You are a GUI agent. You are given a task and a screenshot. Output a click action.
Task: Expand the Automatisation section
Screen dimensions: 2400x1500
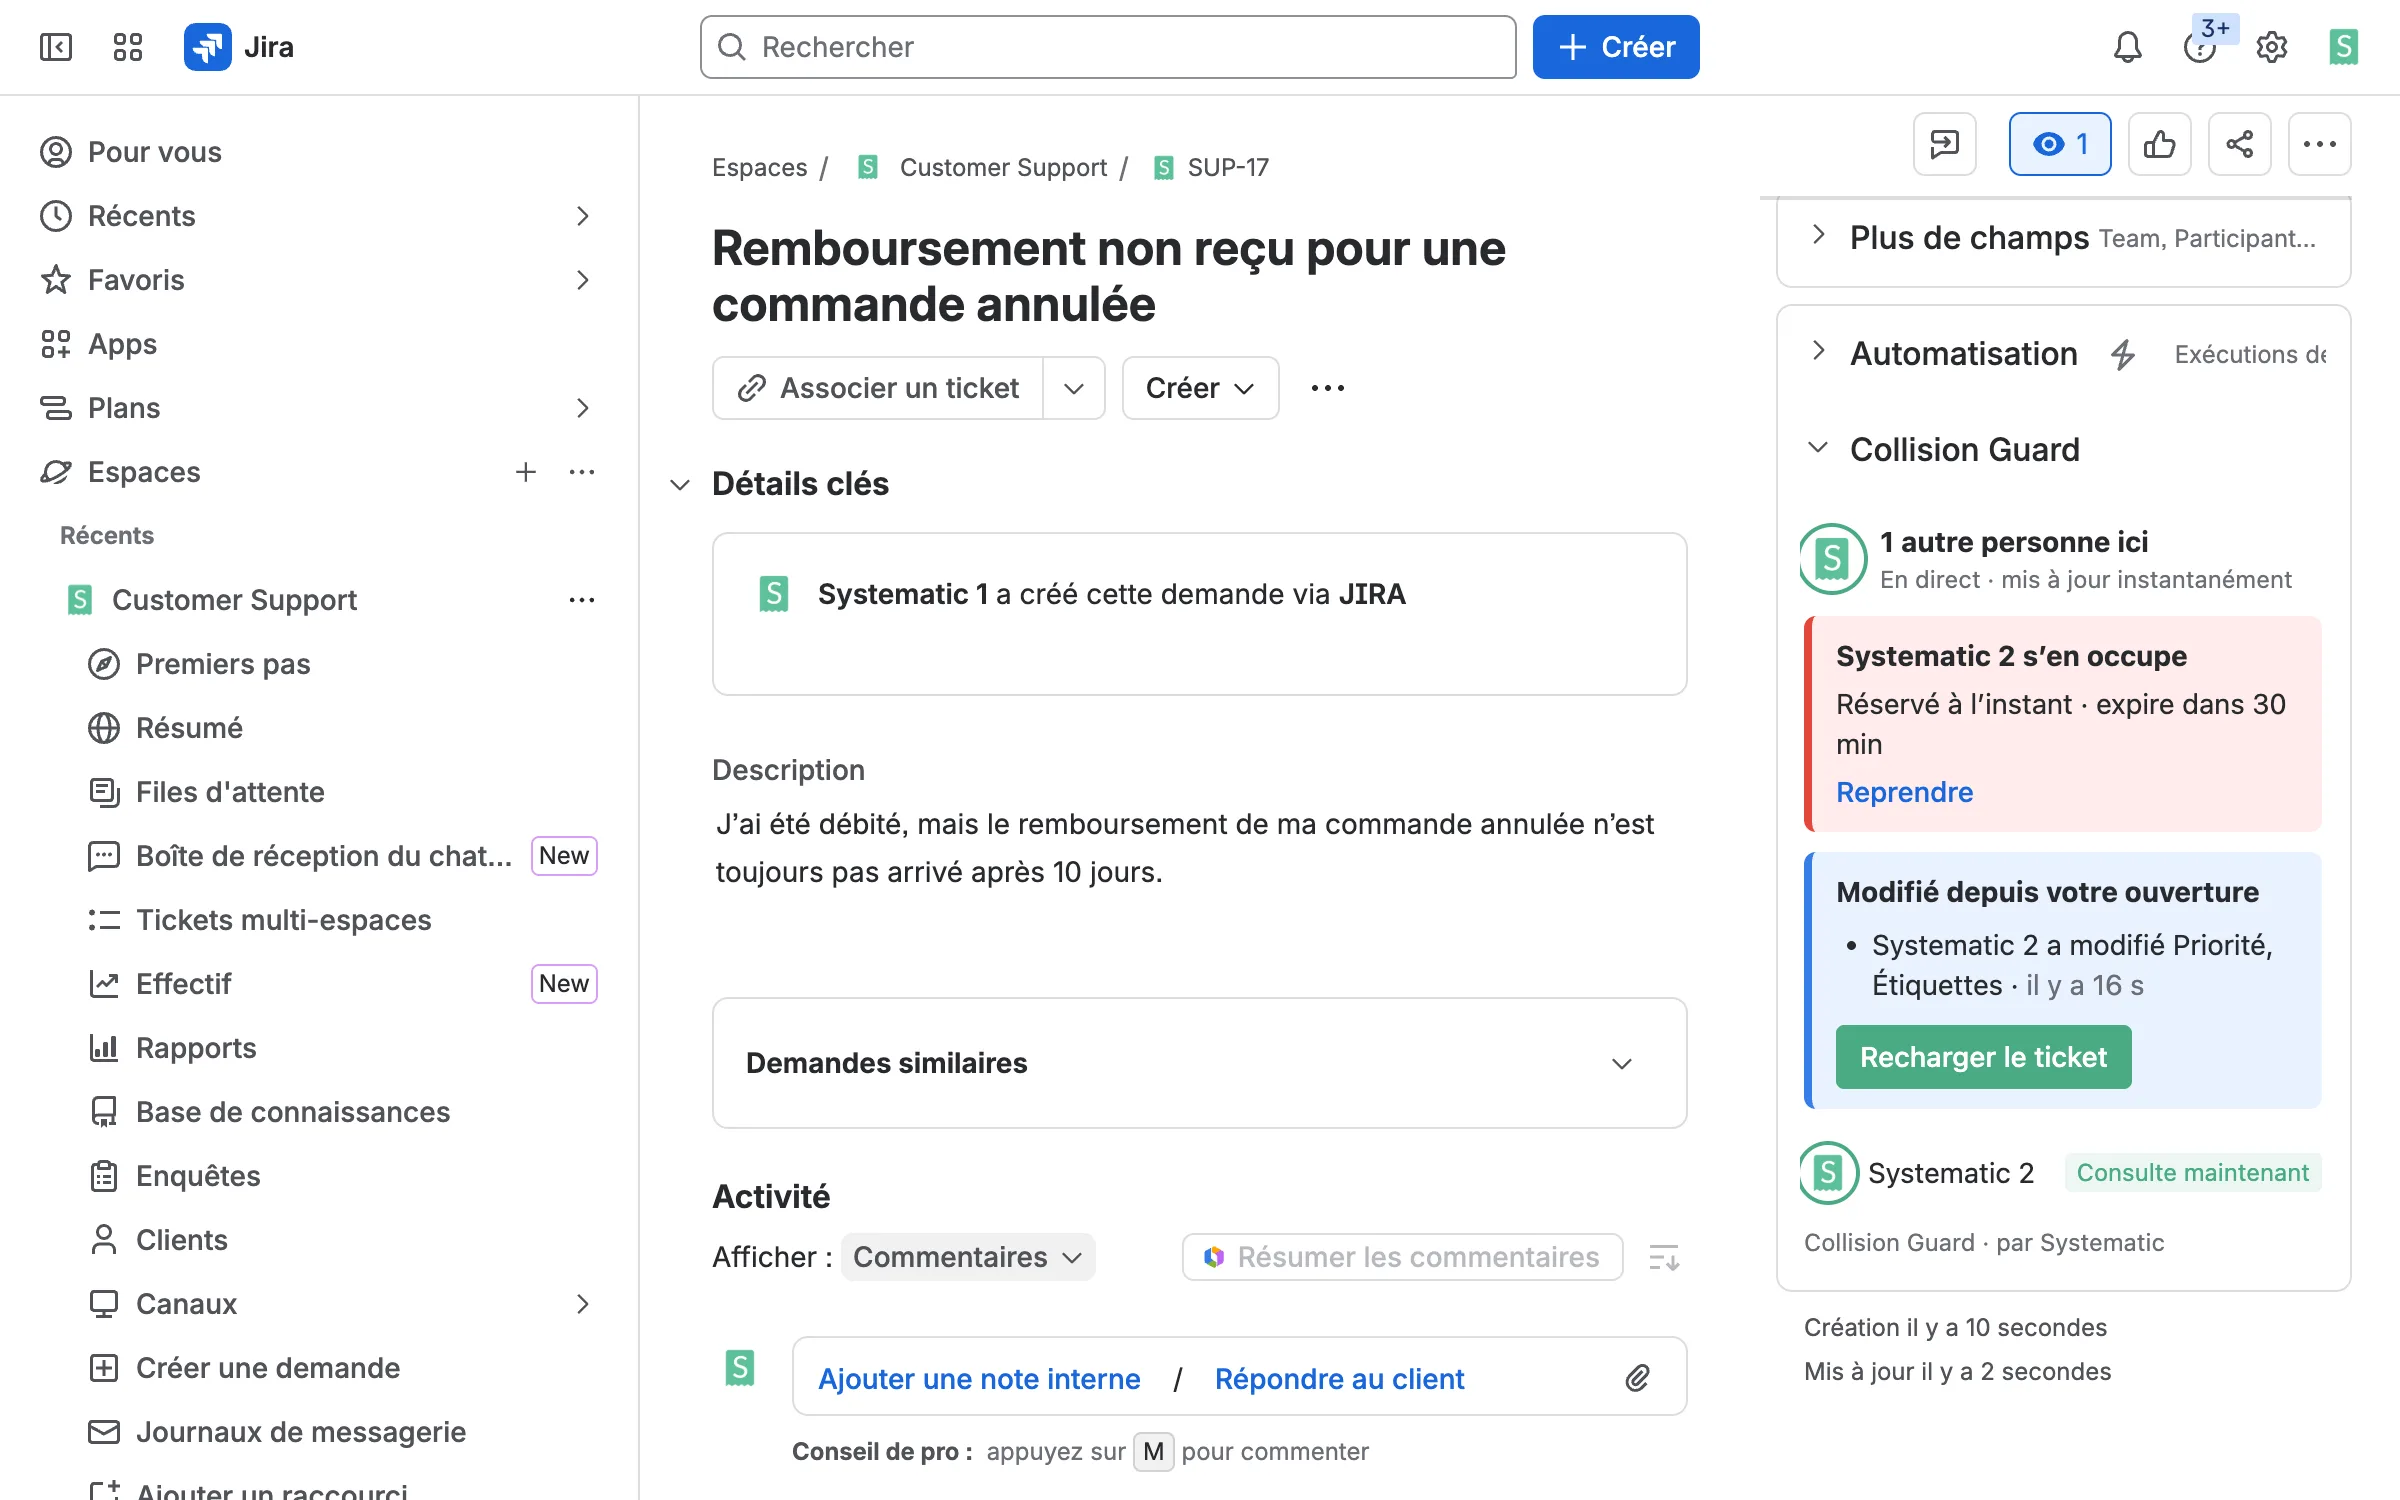[1818, 351]
